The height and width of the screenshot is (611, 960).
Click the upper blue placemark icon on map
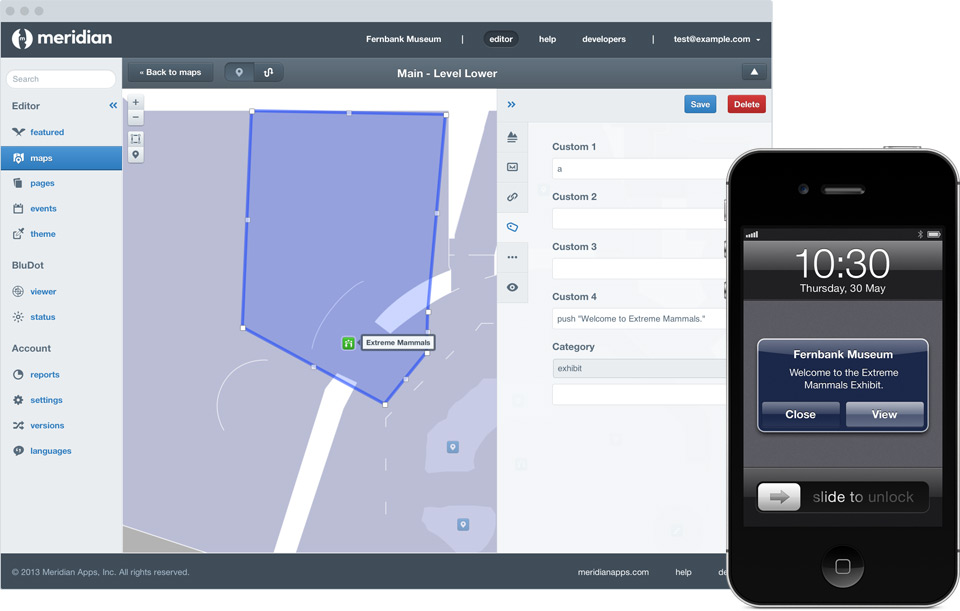(x=452, y=448)
